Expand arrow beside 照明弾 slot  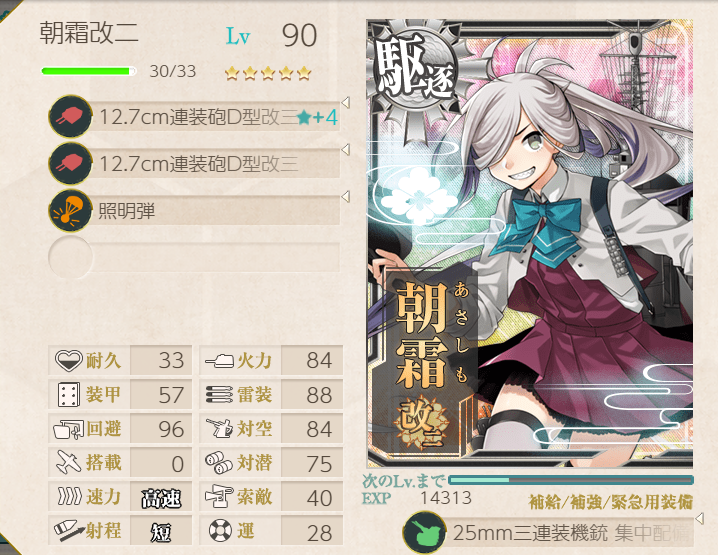click(x=346, y=197)
